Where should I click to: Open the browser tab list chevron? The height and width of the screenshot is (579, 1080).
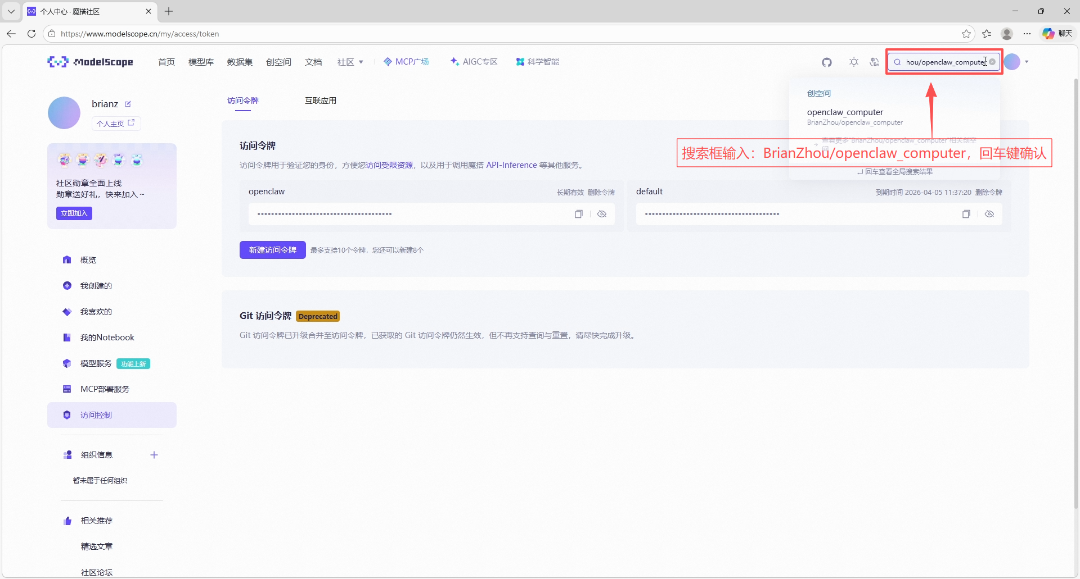(x=11, y=11)
